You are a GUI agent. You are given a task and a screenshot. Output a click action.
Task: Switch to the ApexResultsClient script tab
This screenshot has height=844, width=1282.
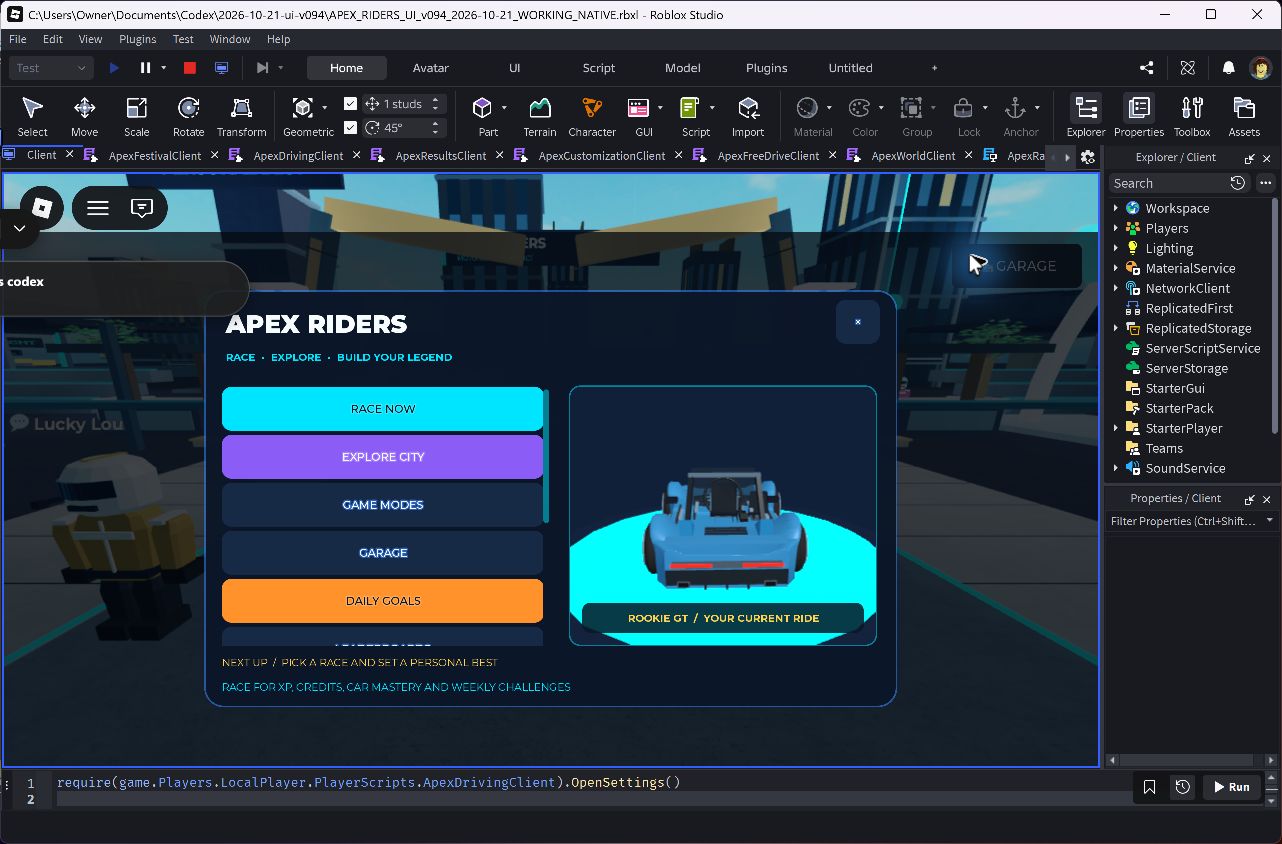[441, 156]
